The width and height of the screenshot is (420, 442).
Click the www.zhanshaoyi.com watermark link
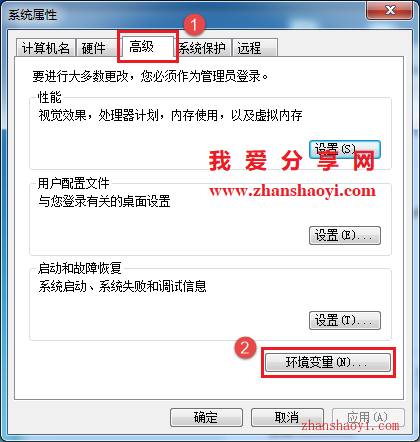click(x=292, y=191)
